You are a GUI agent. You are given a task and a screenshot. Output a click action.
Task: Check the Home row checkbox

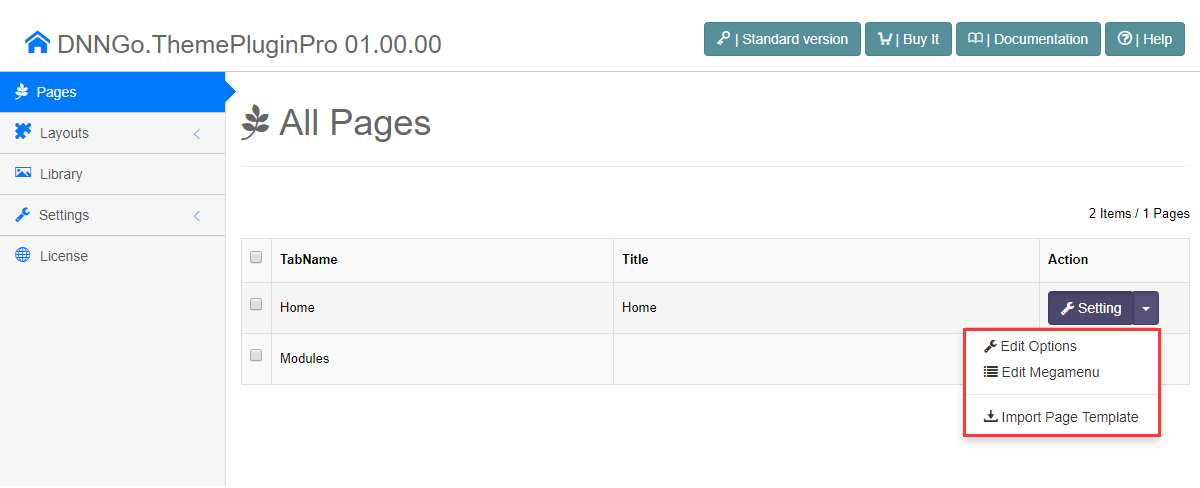[256, 304]
